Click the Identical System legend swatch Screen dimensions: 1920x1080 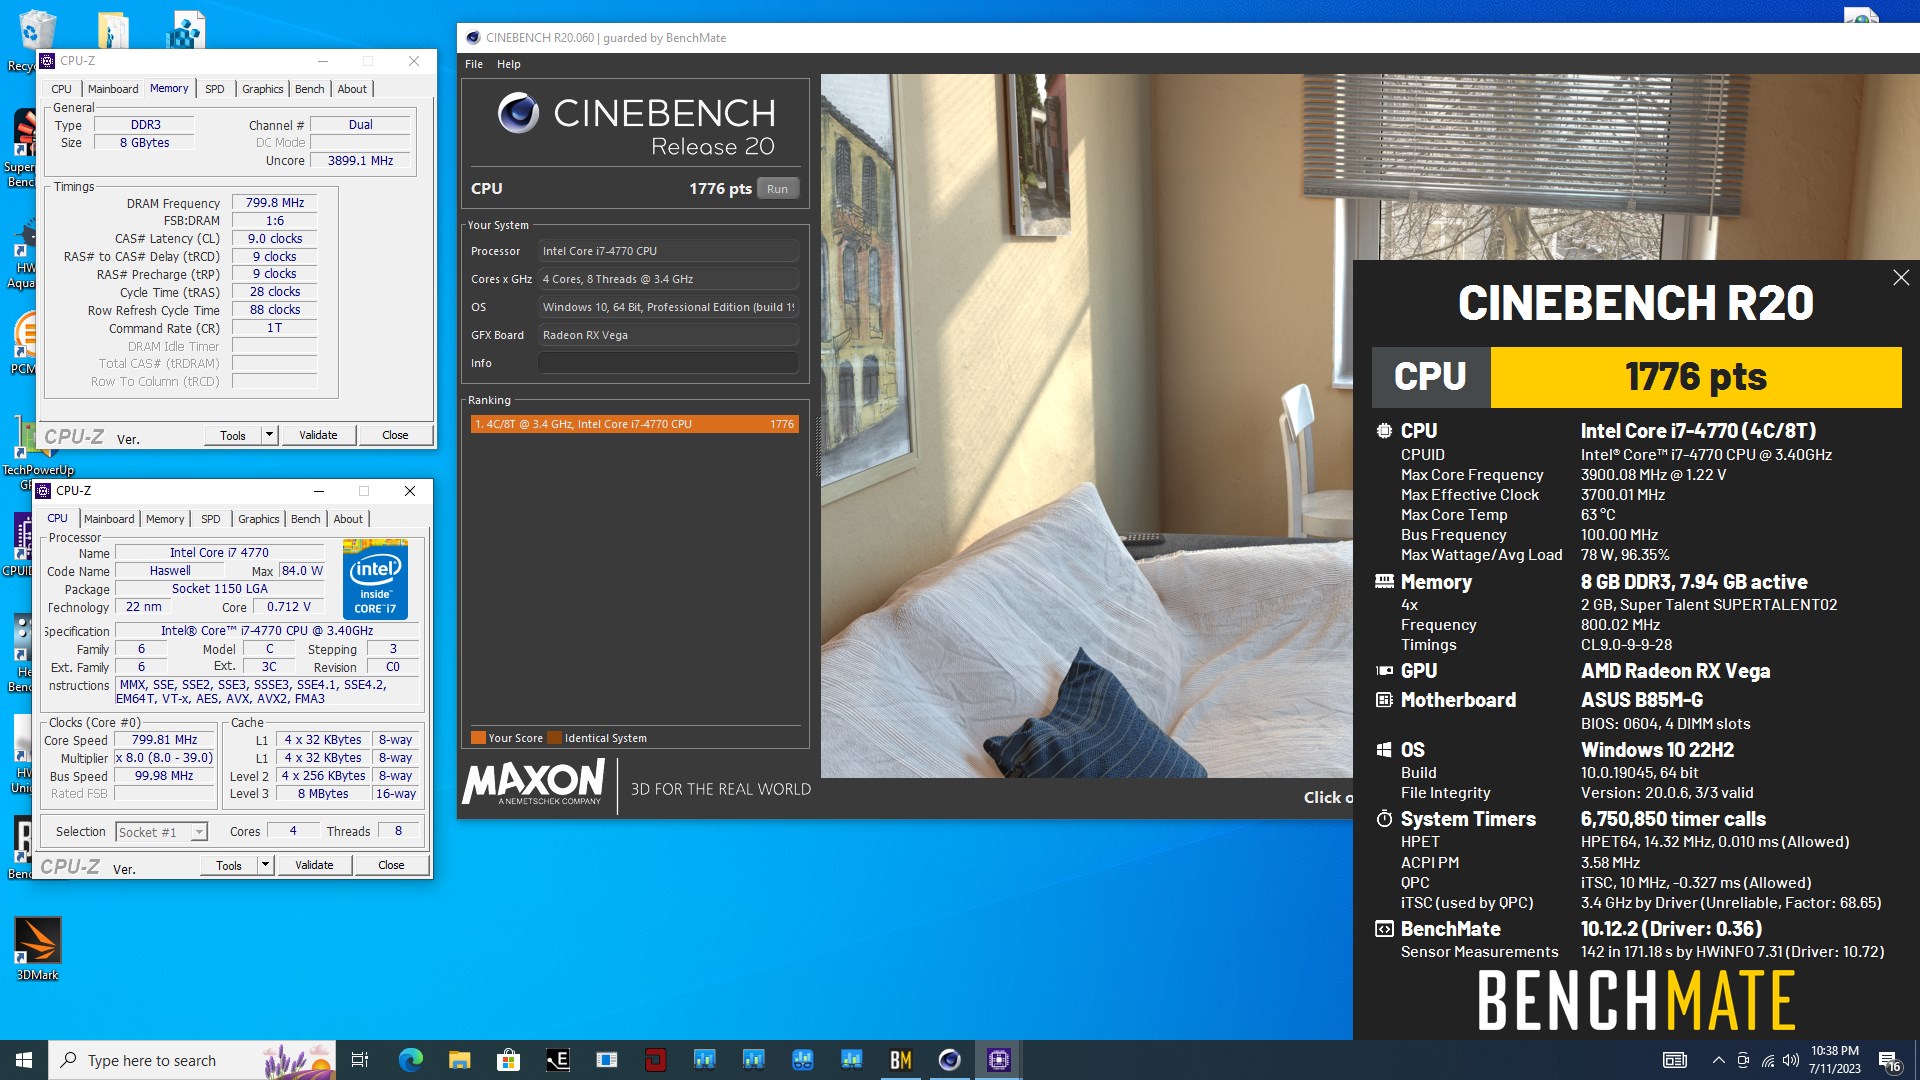tap(554, 738)
